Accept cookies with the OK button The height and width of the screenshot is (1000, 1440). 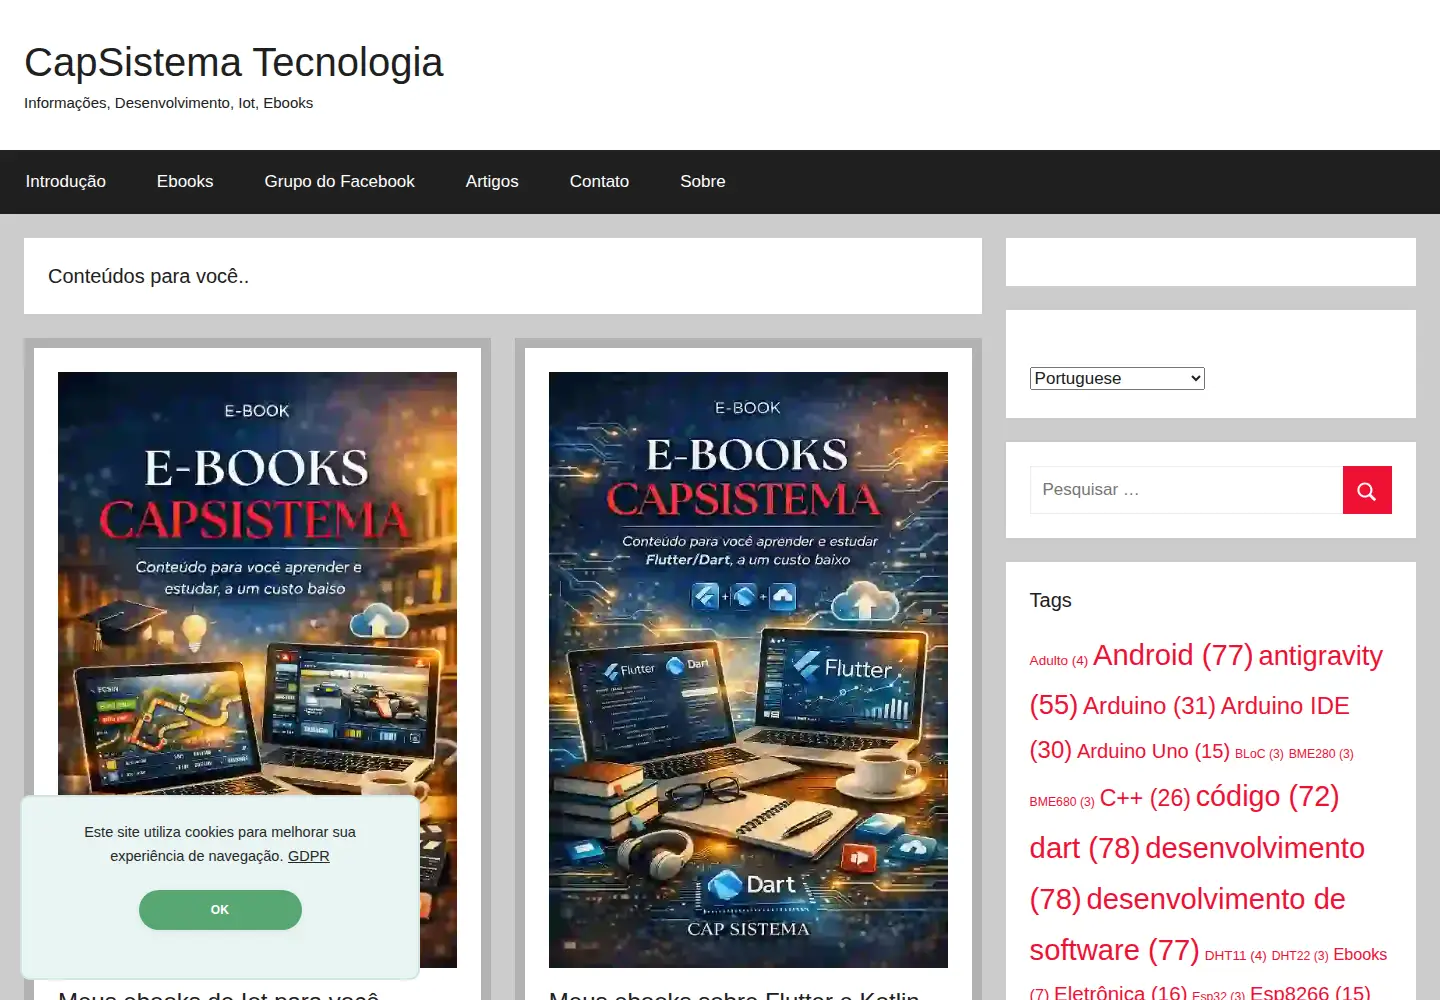click(220, 910)
